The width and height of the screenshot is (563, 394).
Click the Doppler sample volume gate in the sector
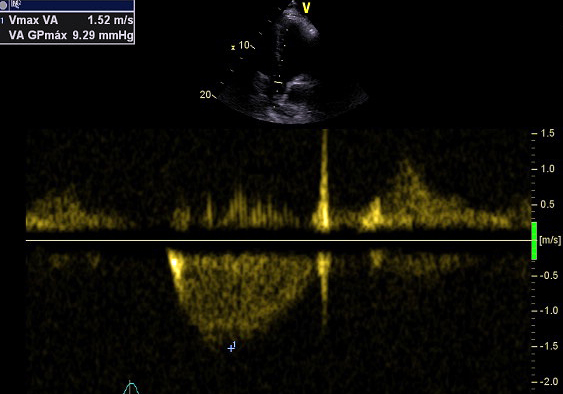278,82
